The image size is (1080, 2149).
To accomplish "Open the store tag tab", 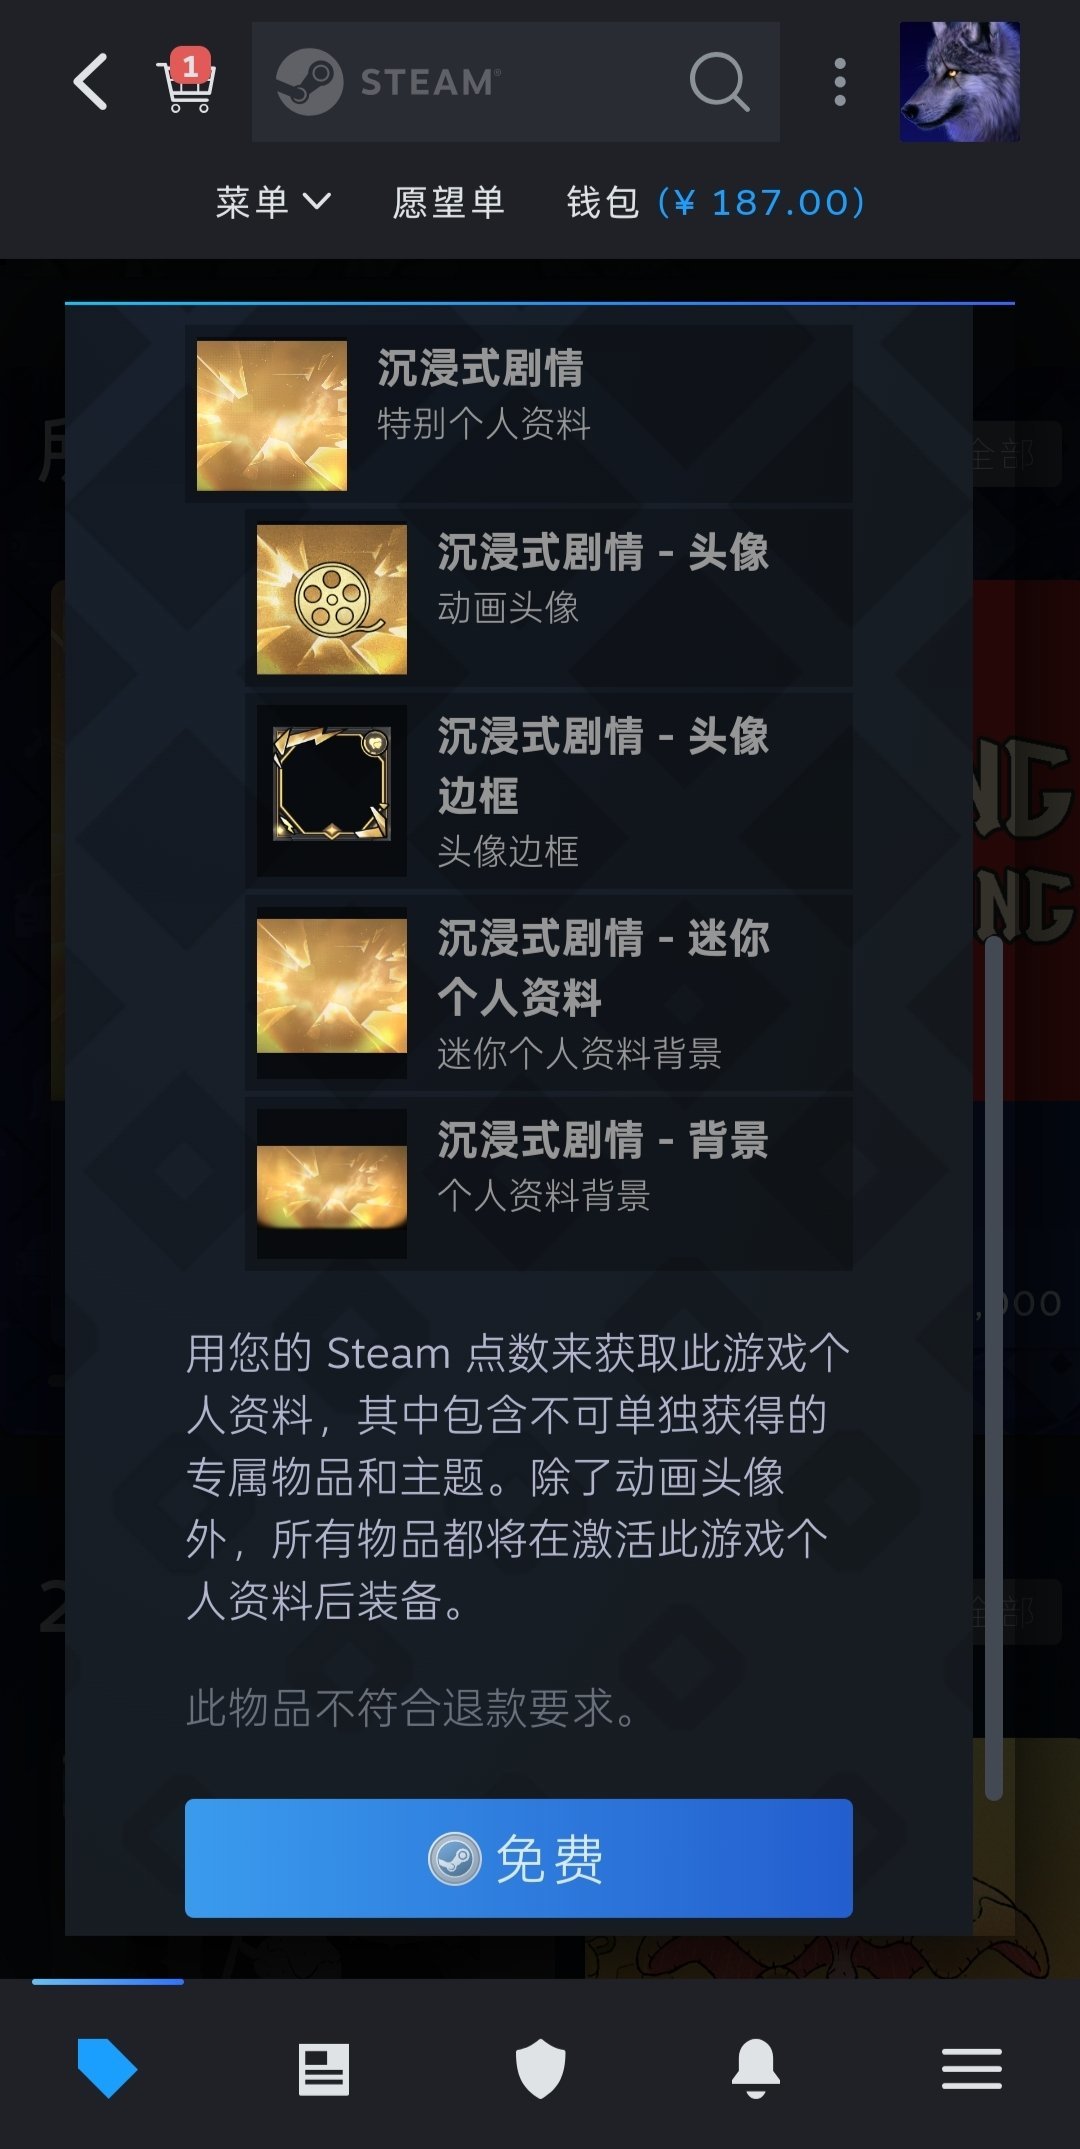I will (x=107, y=2068).
